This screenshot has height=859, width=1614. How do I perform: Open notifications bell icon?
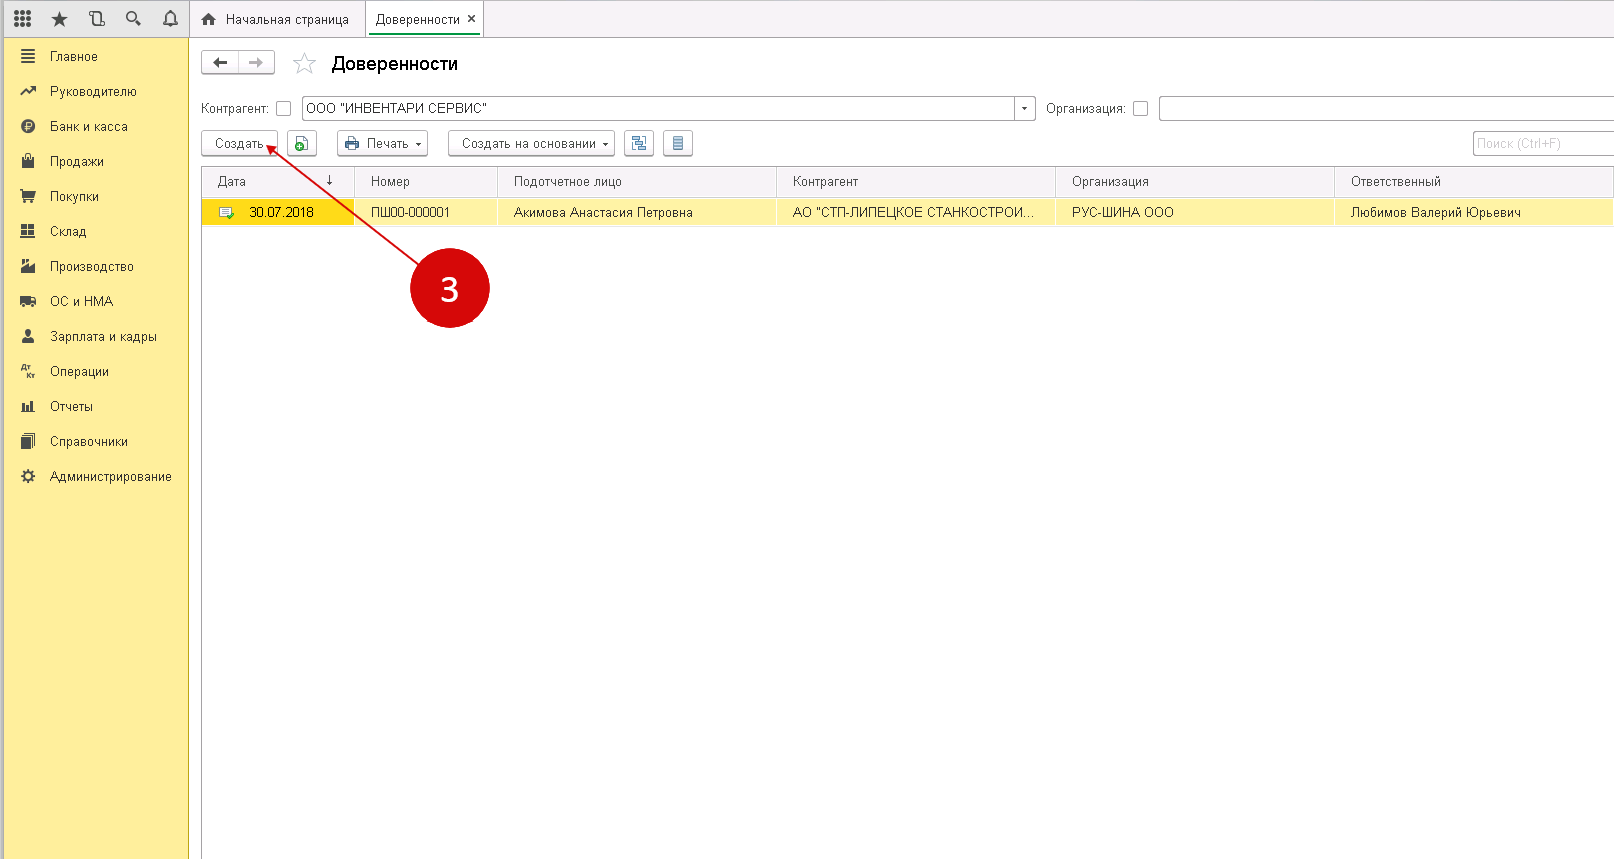click(x=170, y=19)
